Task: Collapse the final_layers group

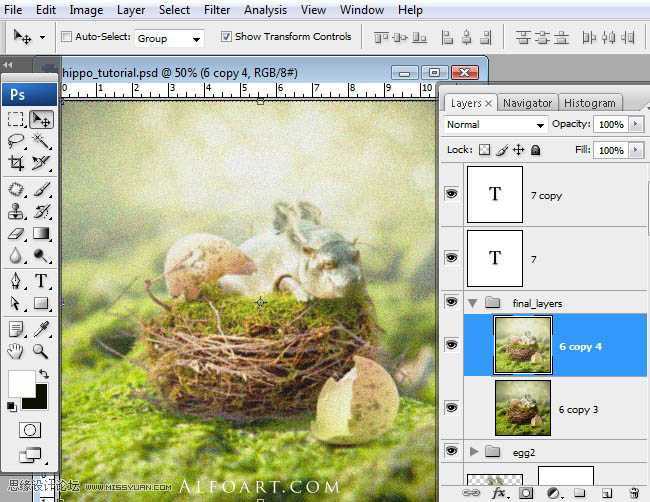Action: [472, 303]
